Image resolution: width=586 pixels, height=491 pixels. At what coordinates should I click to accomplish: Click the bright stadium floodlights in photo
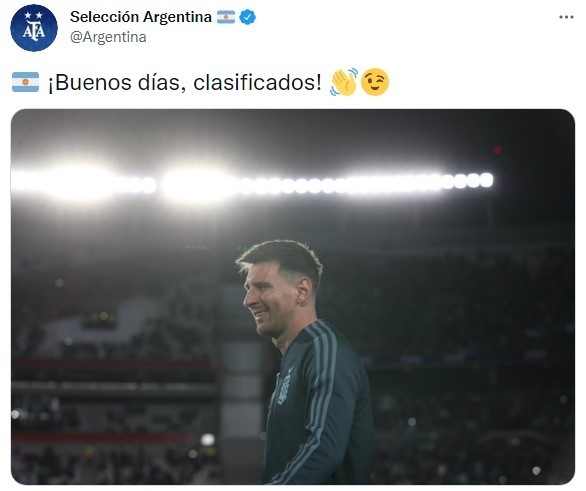pos(252,184)
